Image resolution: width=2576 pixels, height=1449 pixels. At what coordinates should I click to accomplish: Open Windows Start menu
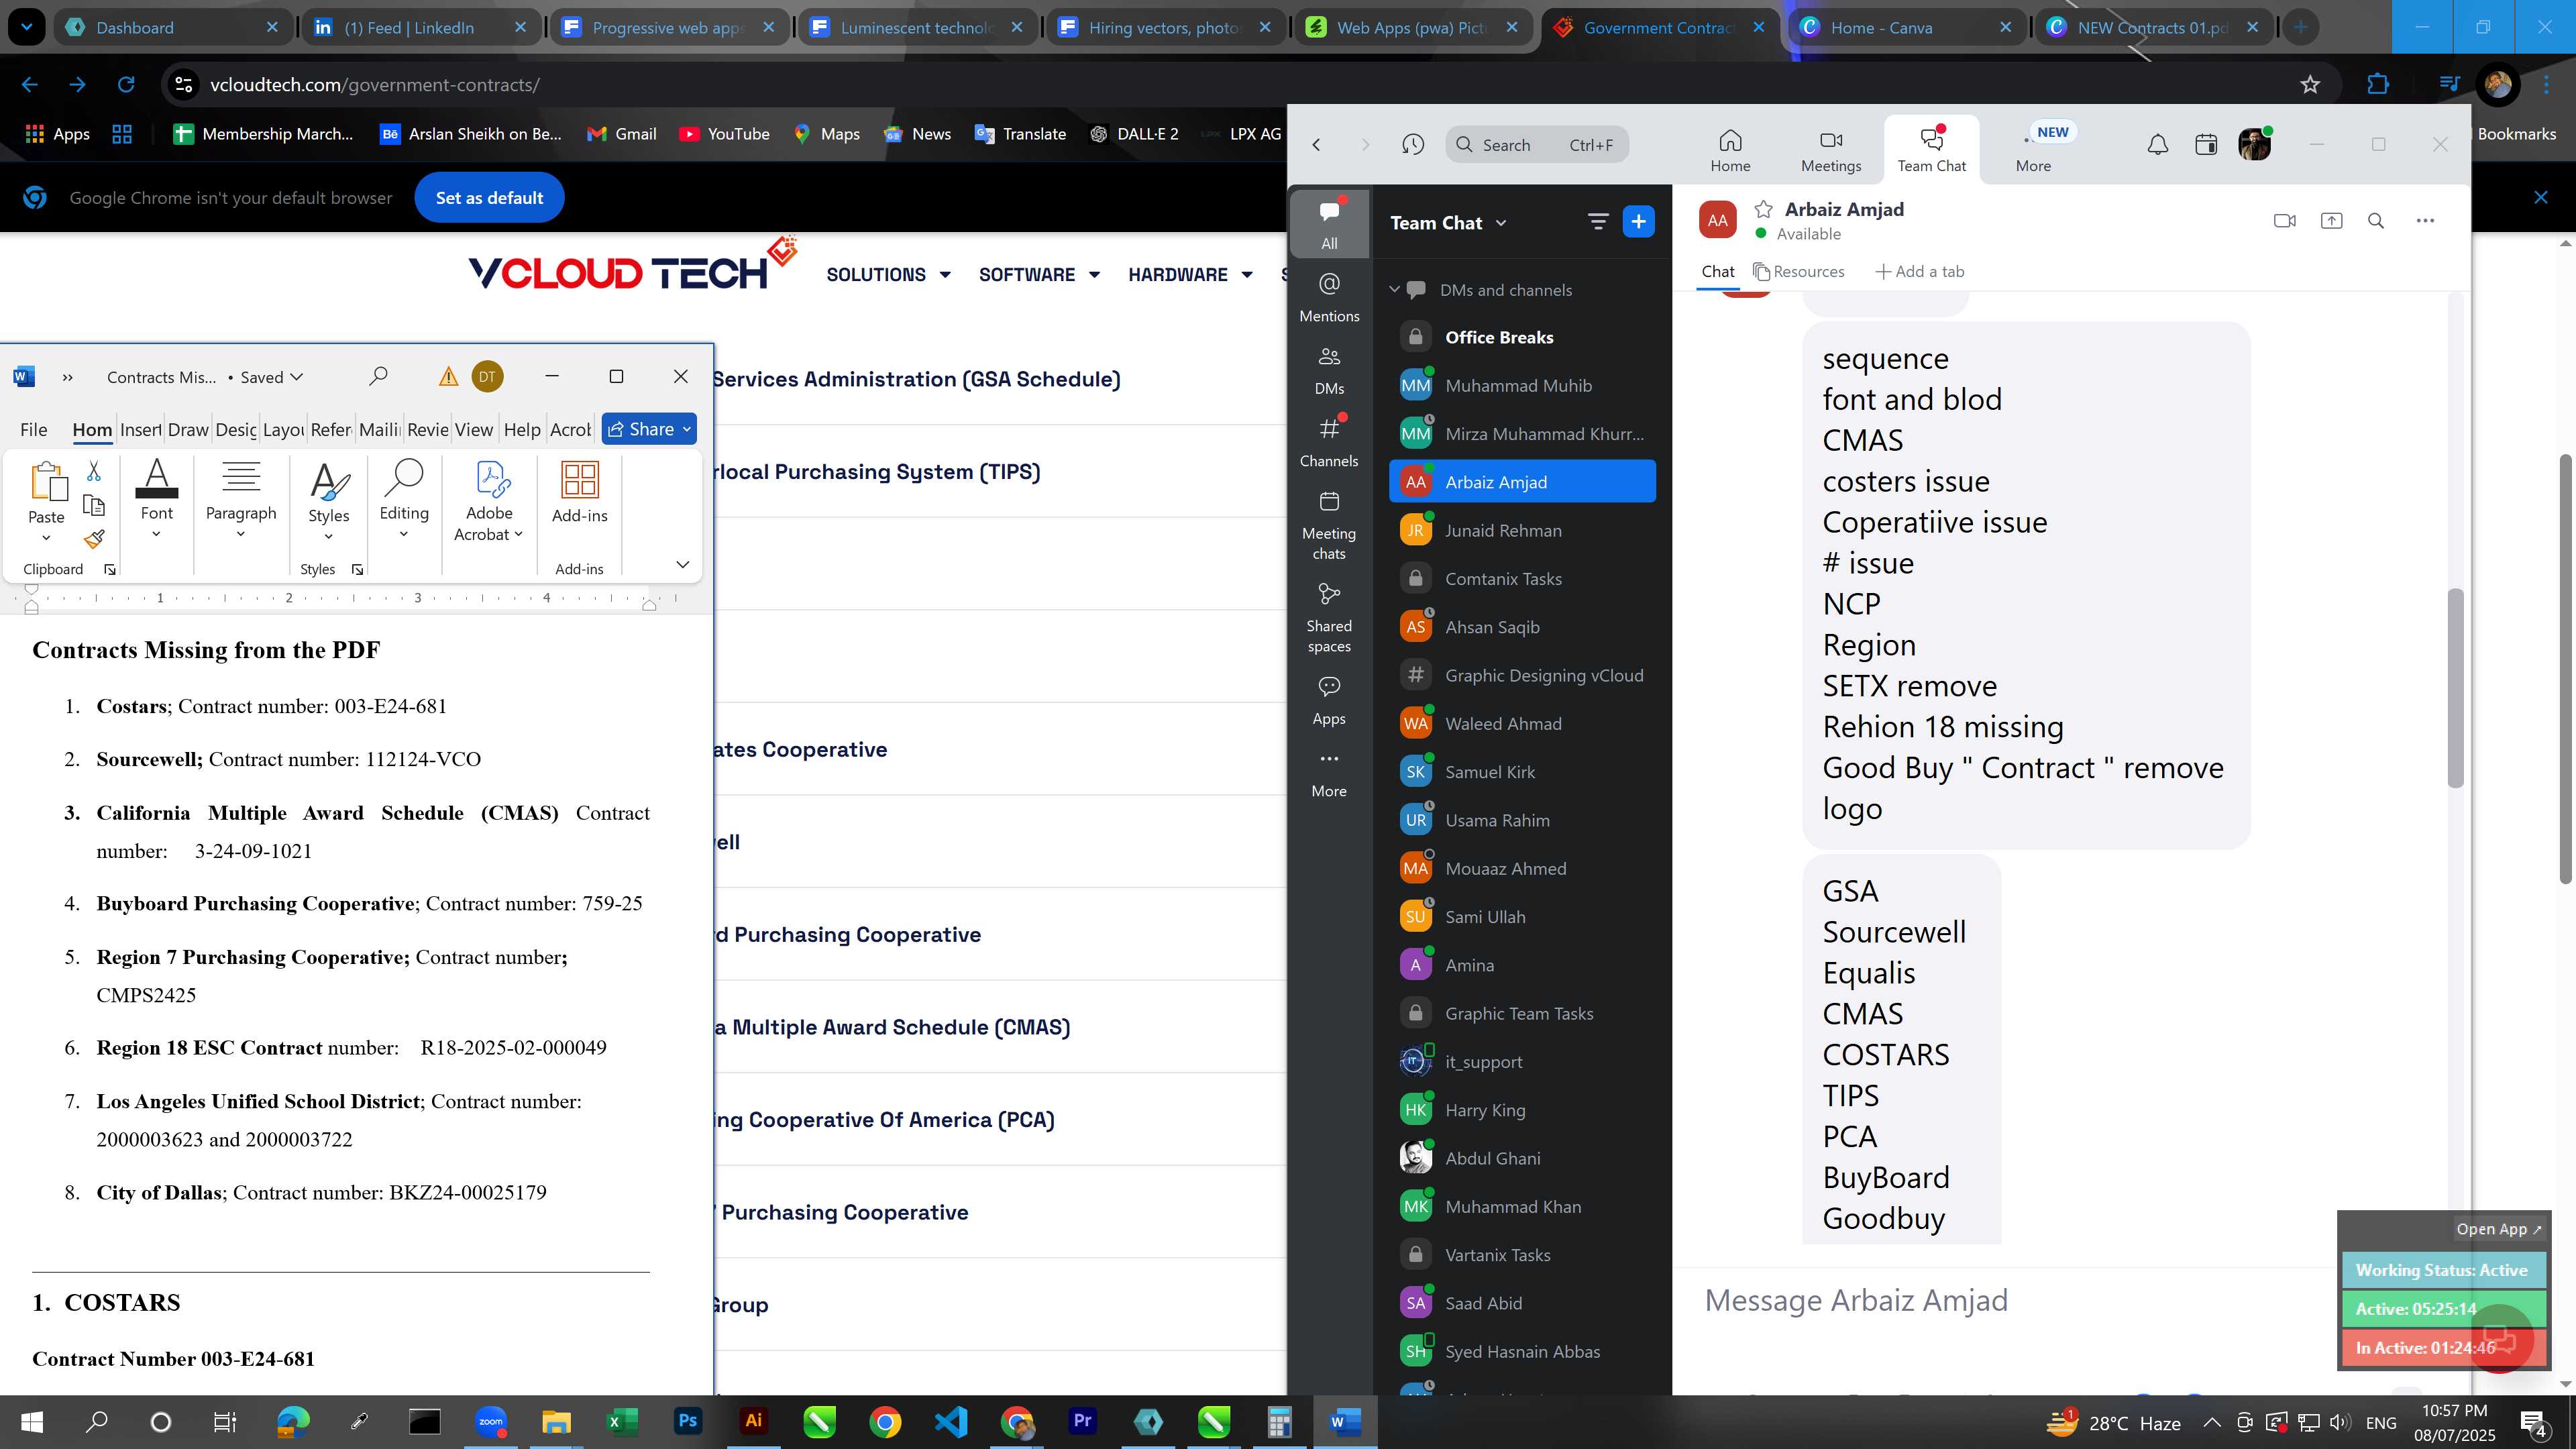[31, 1421]
